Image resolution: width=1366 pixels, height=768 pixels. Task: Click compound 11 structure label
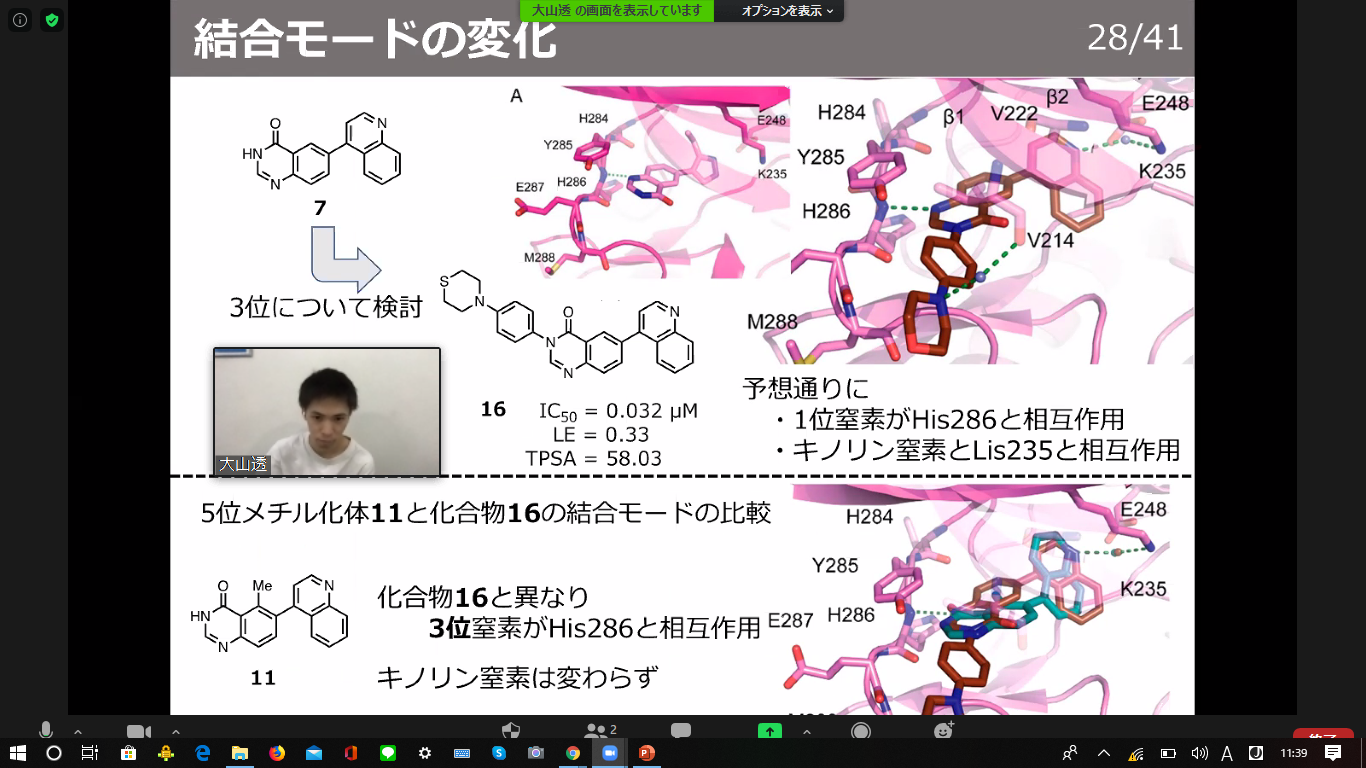tap(263, 678)
